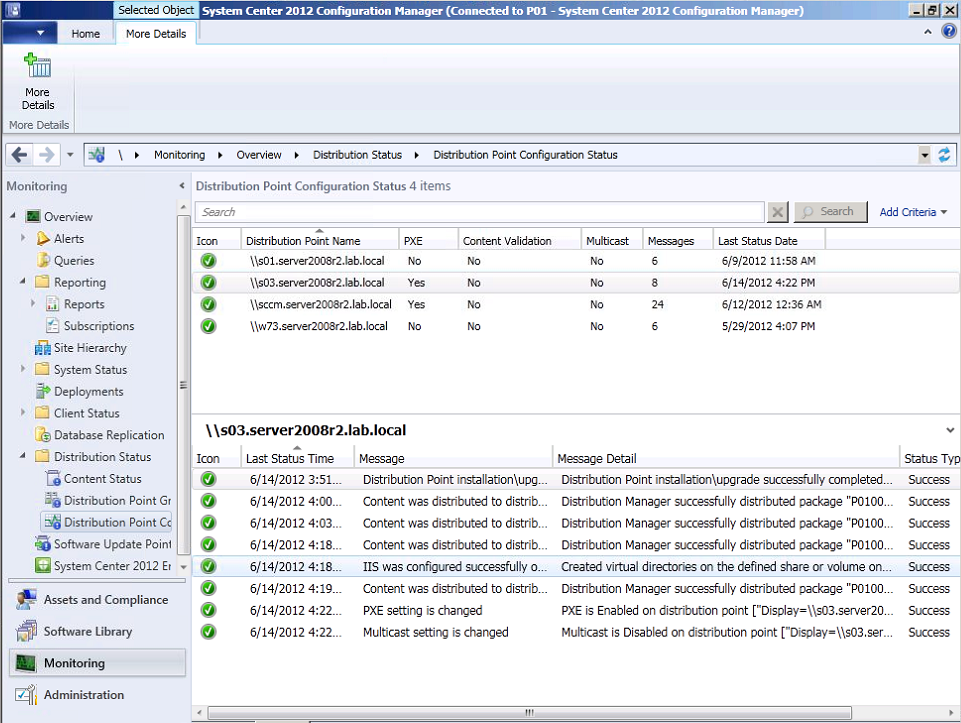
Task: Switch to the Home ribbon tab
Action: click(x=85, y=34)
